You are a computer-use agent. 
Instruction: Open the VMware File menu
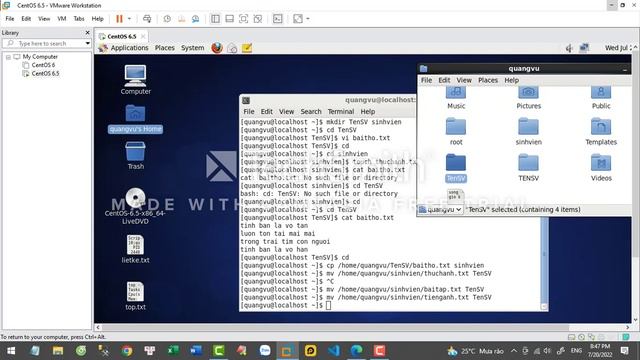(10, 19)
